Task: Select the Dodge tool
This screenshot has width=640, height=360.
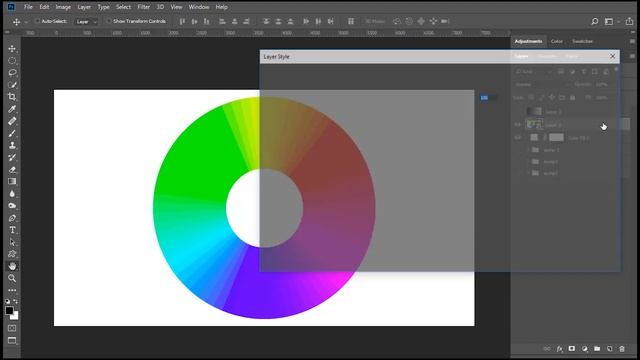Action: click(12, 206)
